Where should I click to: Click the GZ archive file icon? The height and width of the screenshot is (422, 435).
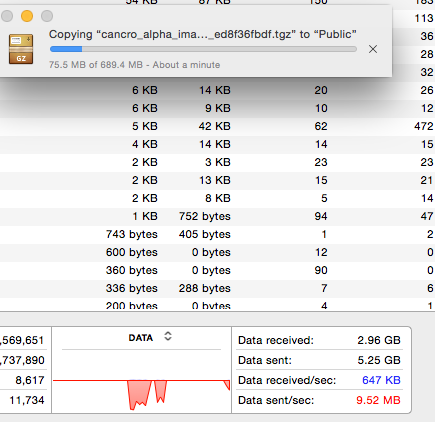point(21,49)
